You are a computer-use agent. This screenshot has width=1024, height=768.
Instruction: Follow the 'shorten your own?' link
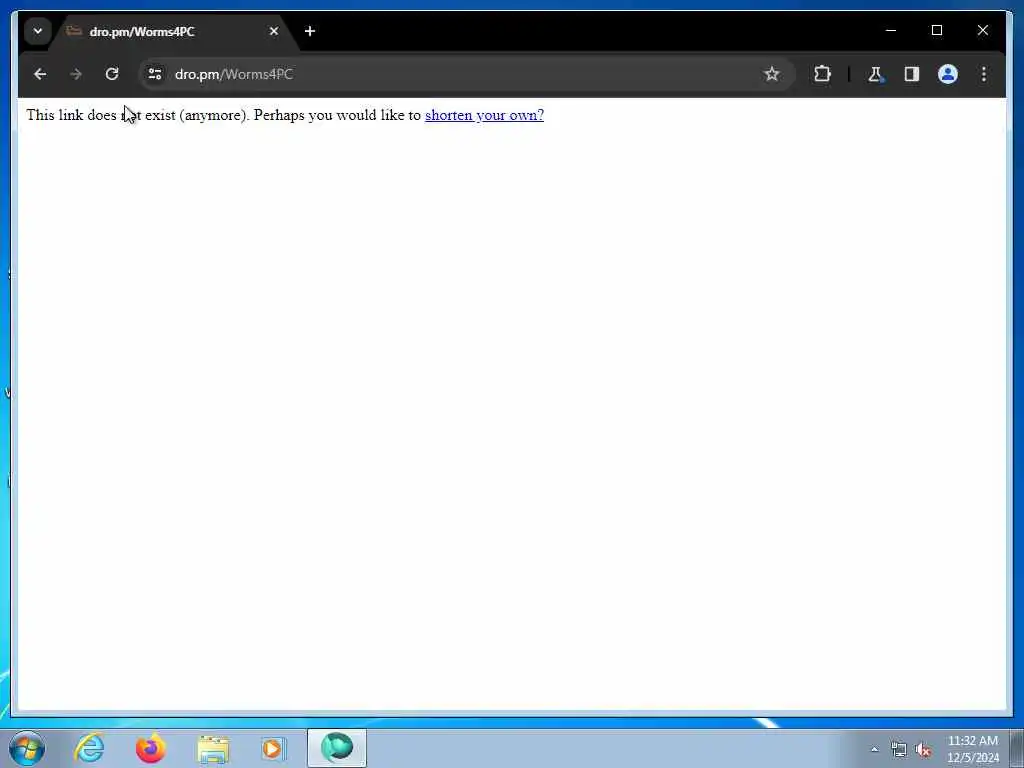(x=484, y=115)
